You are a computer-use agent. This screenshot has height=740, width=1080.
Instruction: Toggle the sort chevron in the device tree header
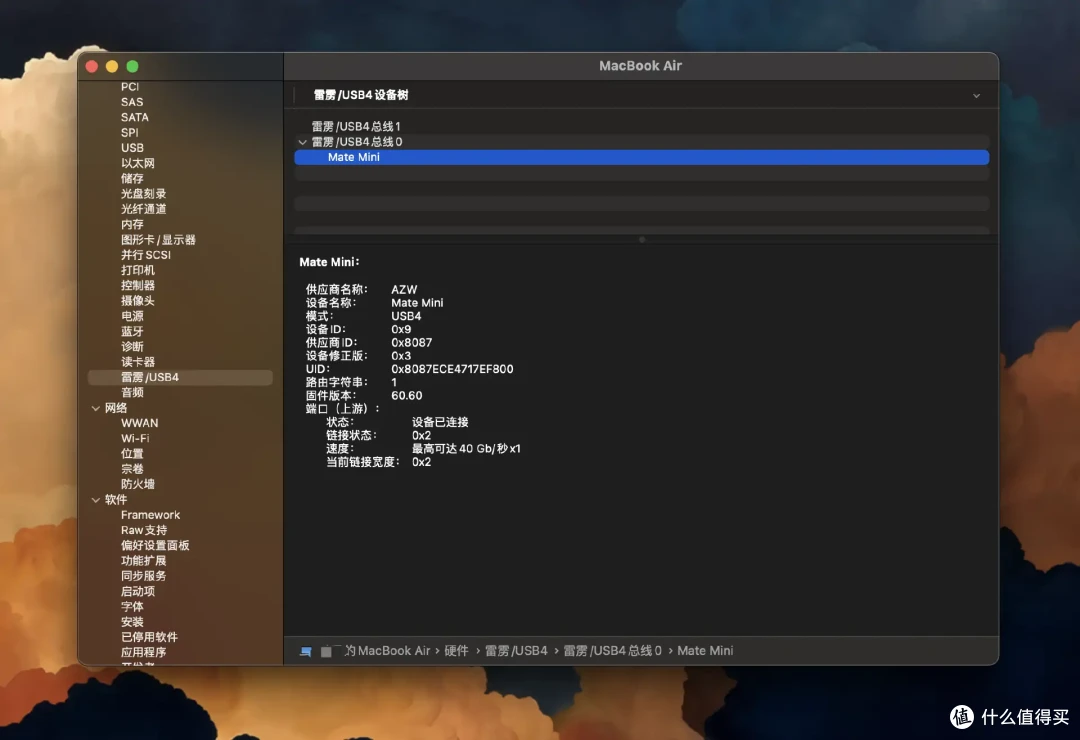coord(976,96)
